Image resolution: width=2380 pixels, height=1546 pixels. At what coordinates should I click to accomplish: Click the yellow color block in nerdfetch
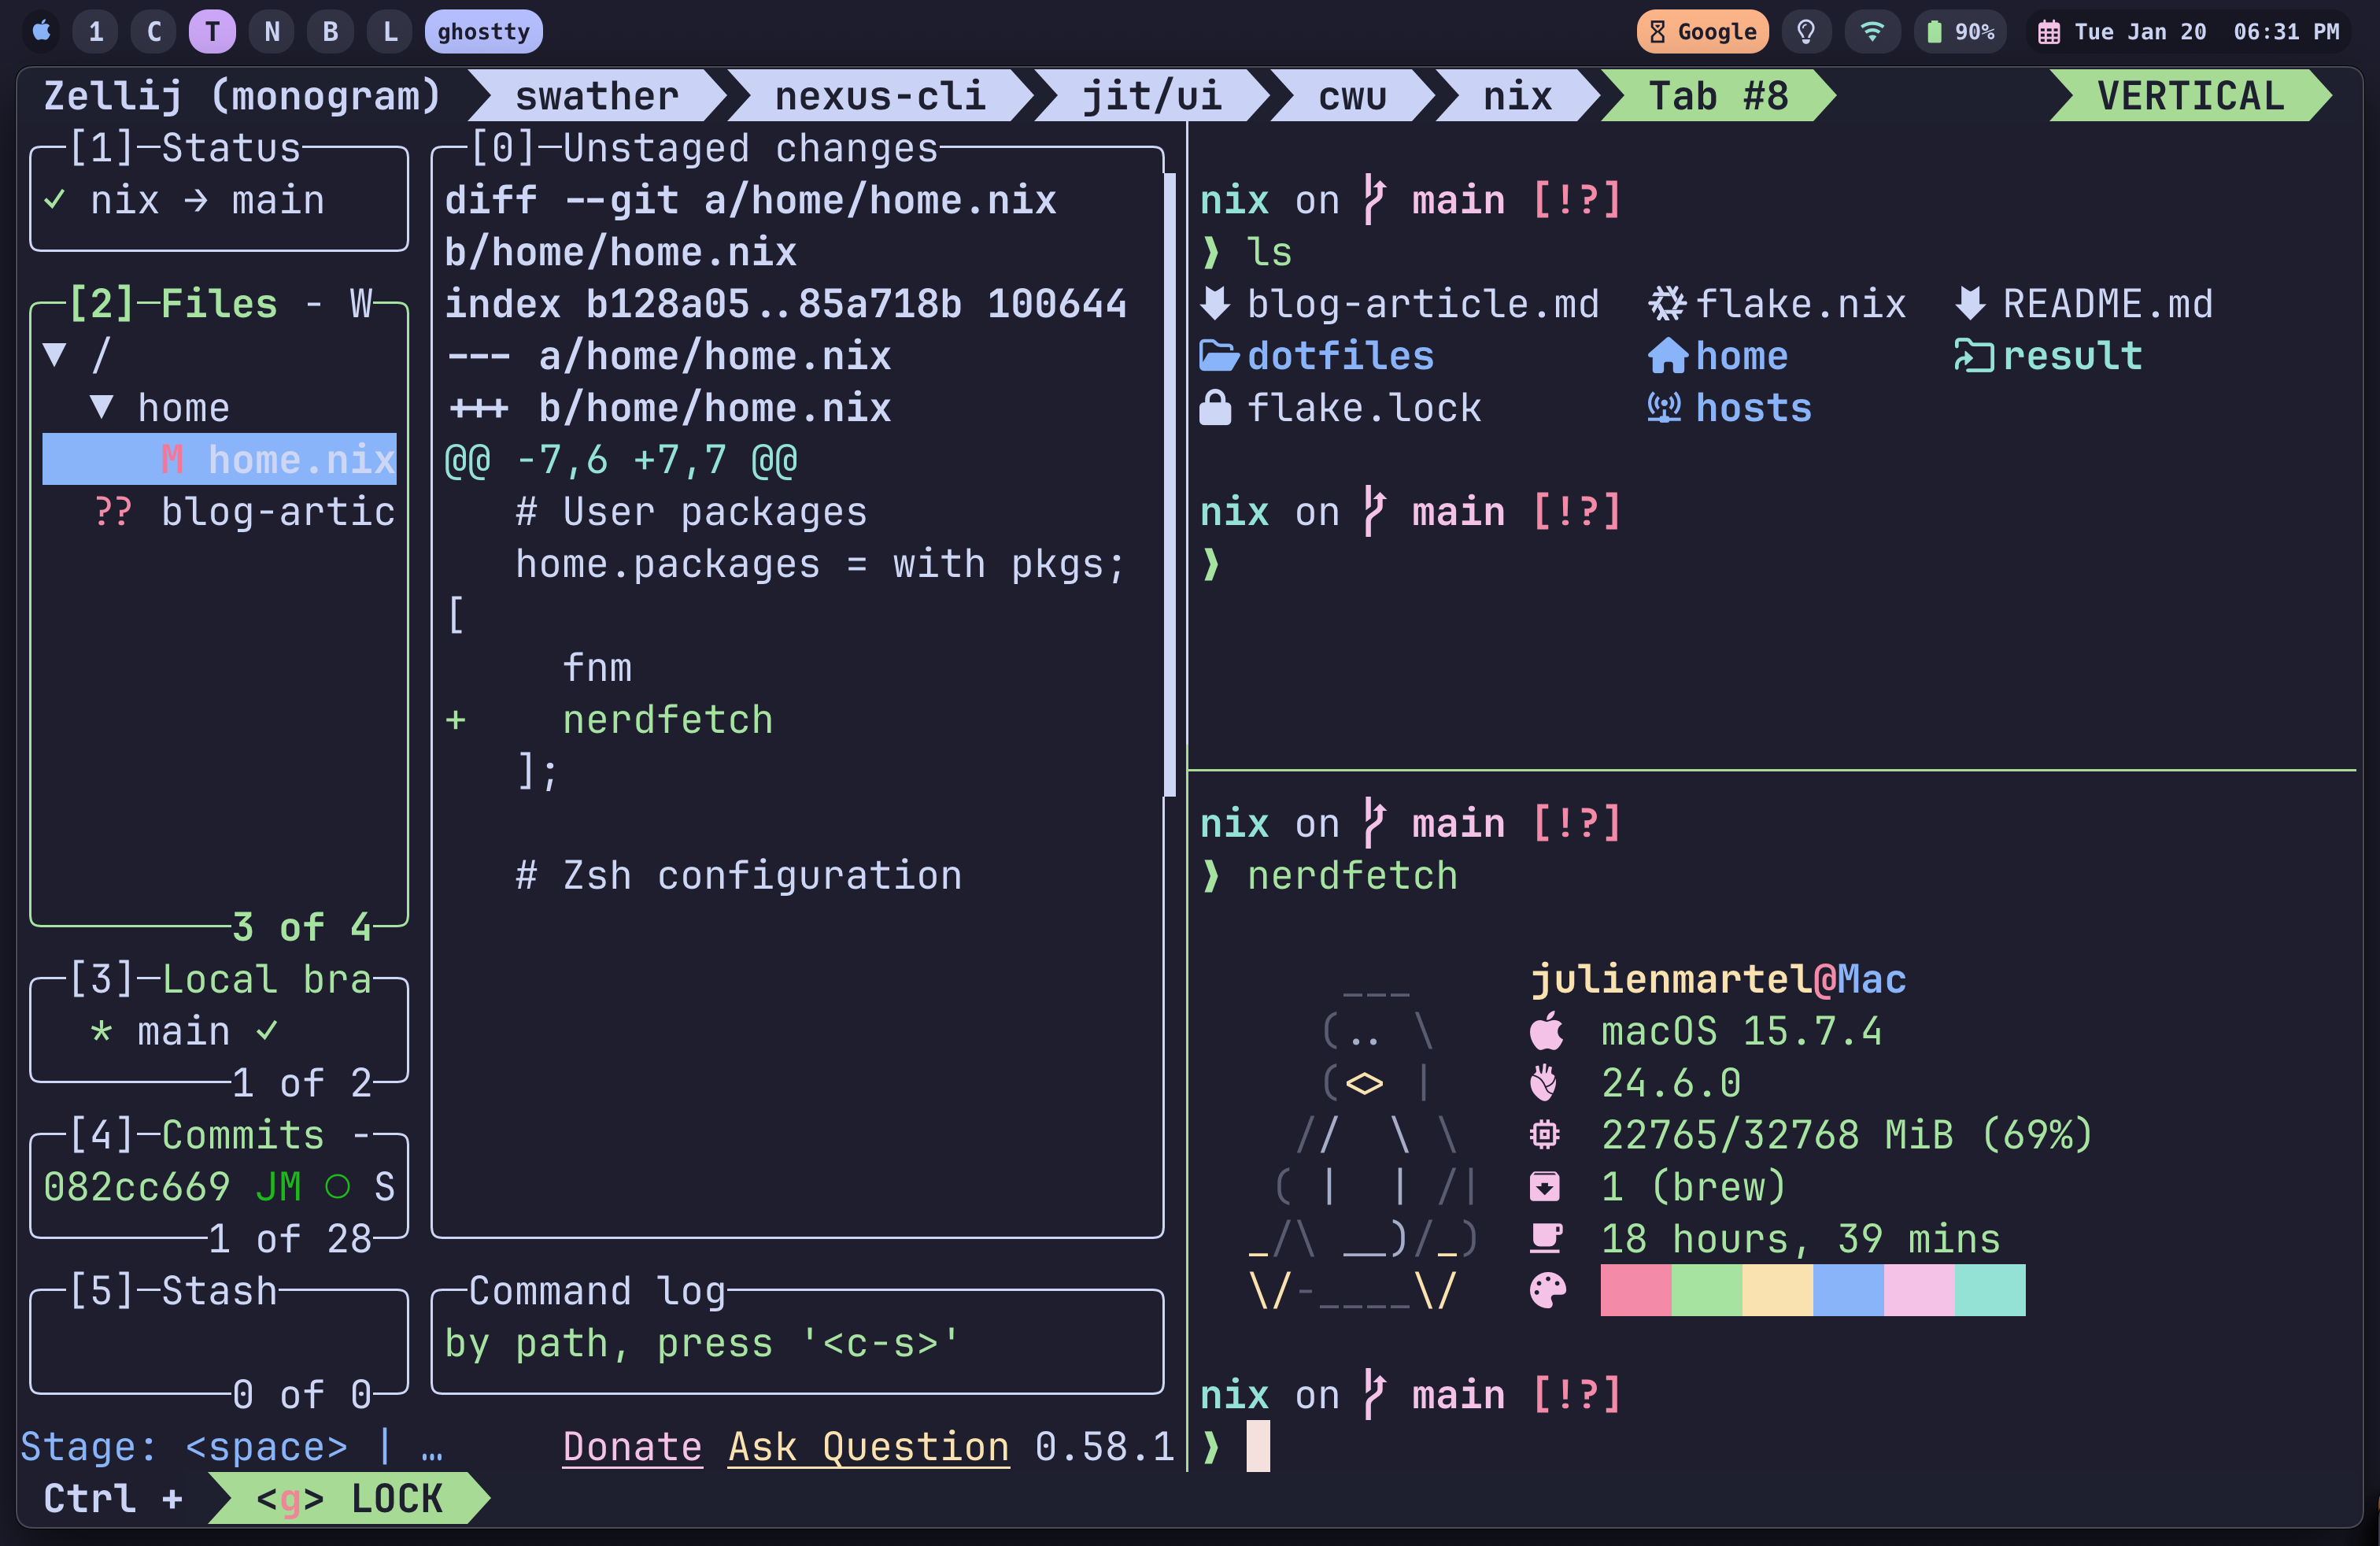pos(1778,1290)
